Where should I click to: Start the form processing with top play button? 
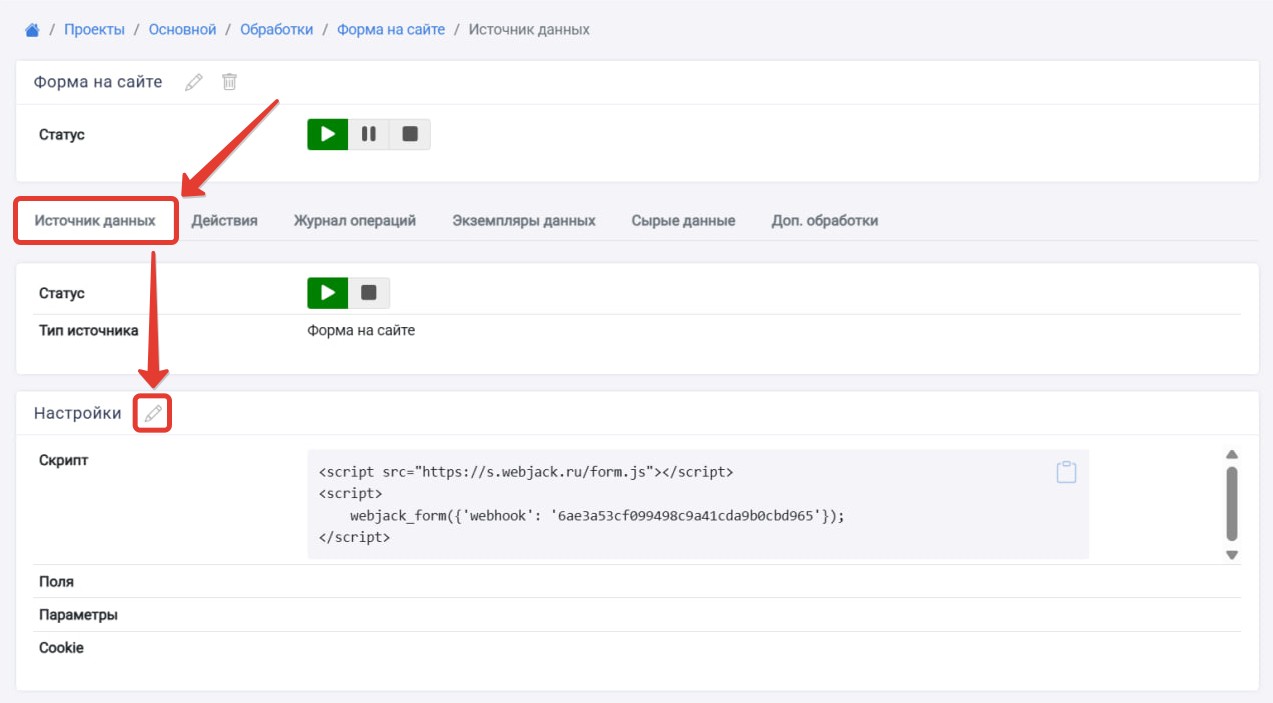click(328, 134)
